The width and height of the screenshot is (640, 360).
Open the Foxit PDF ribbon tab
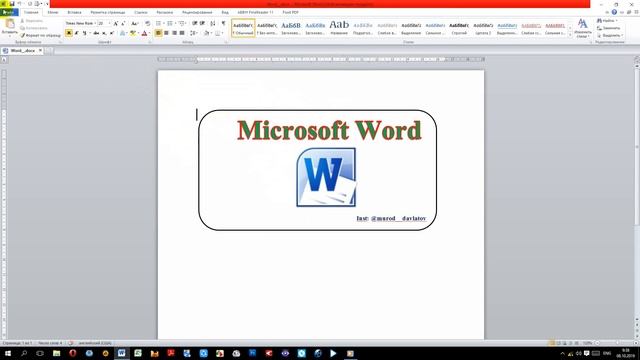(291, 12)
